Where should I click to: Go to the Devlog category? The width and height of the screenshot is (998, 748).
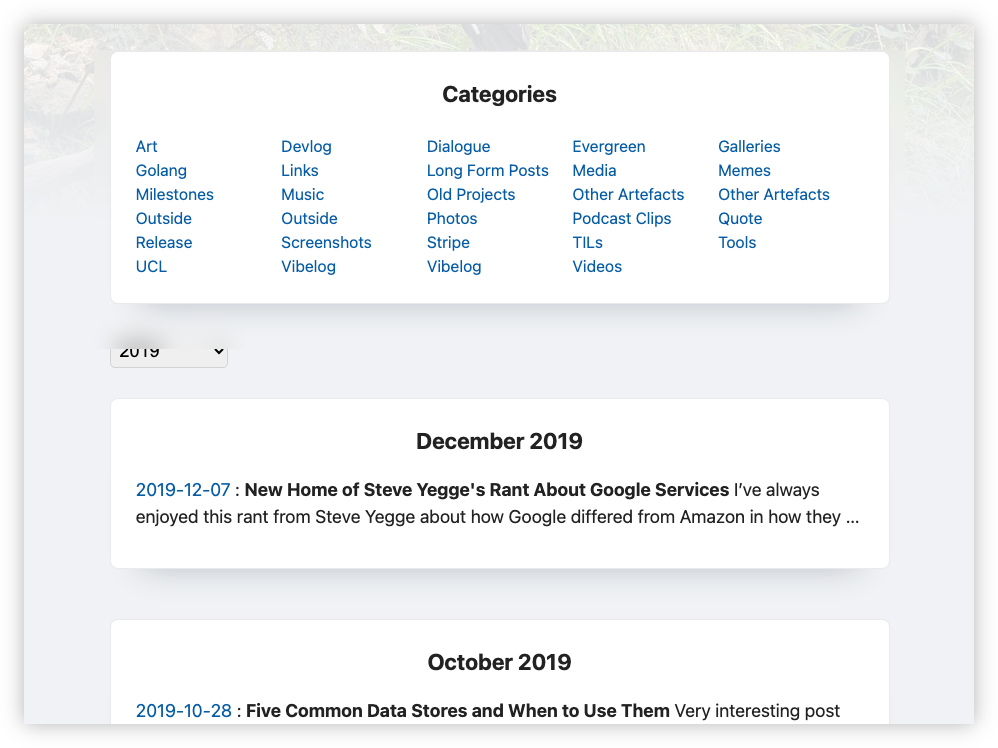pyautogui.click(x=306, y=146)
